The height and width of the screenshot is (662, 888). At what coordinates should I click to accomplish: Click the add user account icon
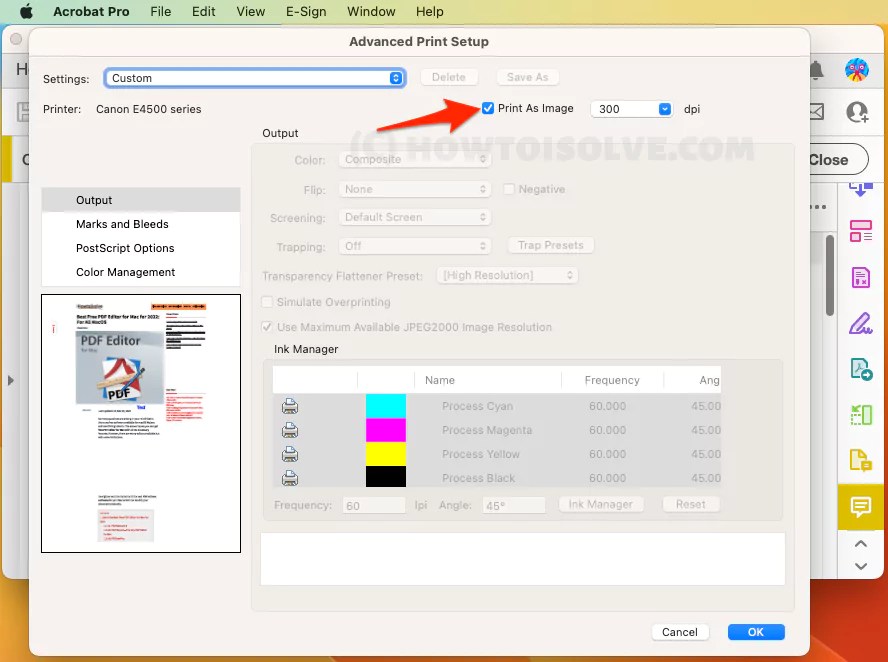[856, 112]
